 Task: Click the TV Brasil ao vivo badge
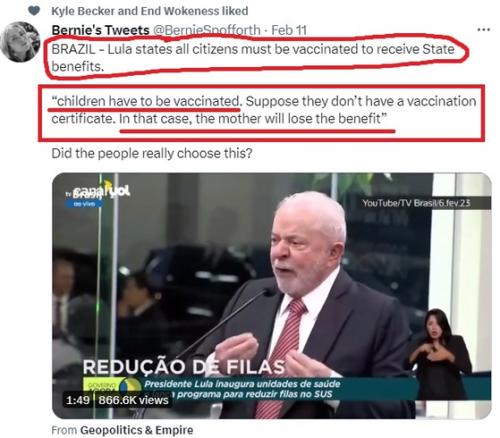point(83,199)
